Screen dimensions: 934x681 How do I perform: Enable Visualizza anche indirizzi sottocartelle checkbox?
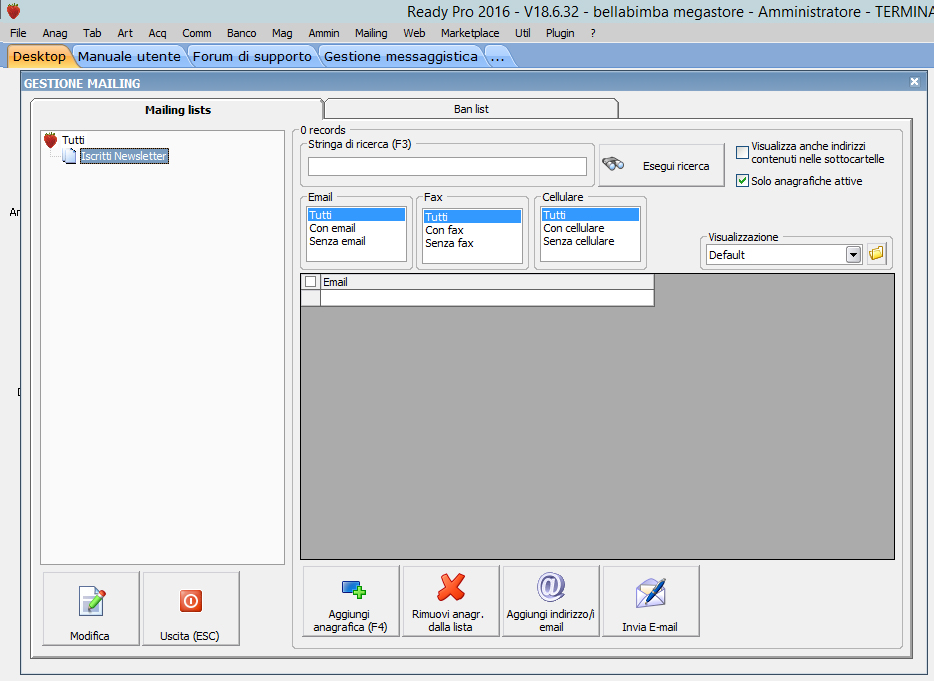click(x=742, y=153)
